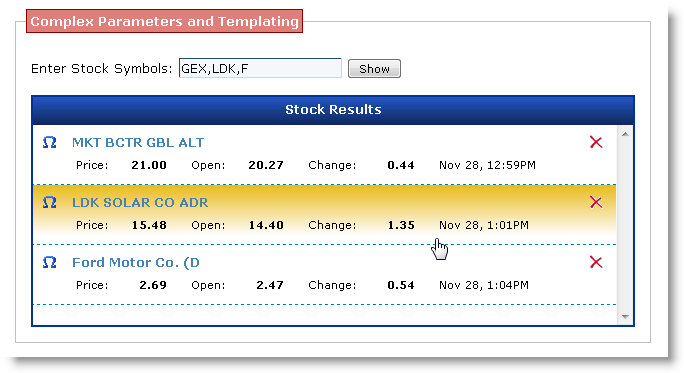Click the scrollbar down arrow in results list
This screenshot has height=373, width=684.
coord(625,317)
